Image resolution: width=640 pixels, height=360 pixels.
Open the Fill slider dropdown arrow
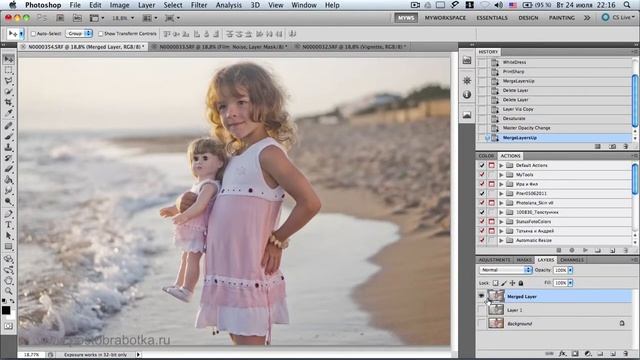(571, 282)
